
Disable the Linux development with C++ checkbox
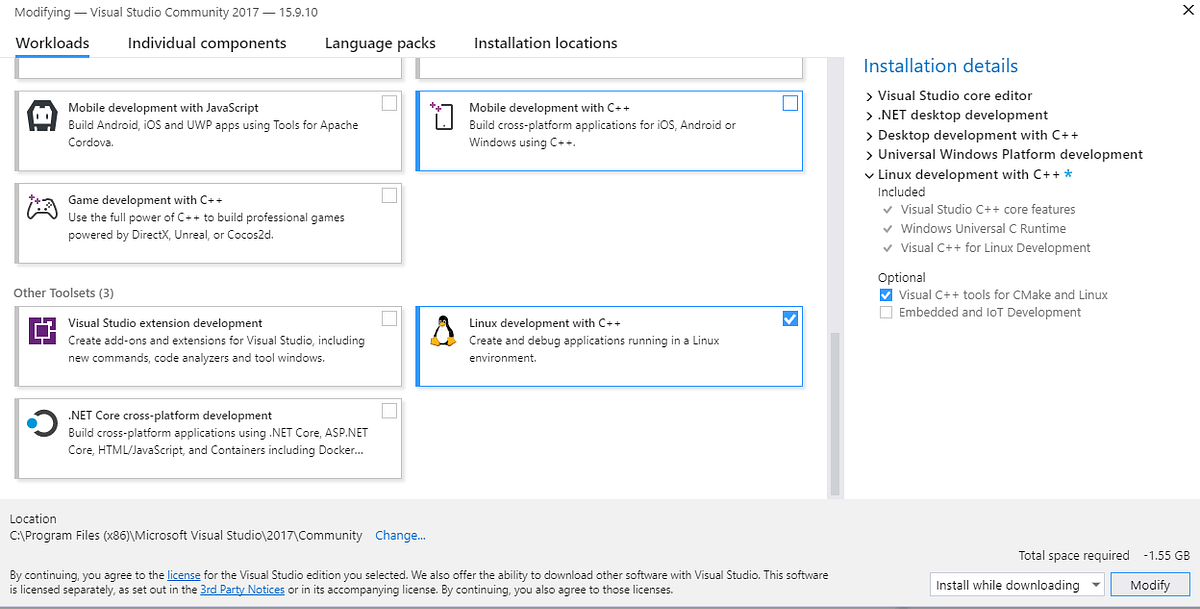pos(790,318)
